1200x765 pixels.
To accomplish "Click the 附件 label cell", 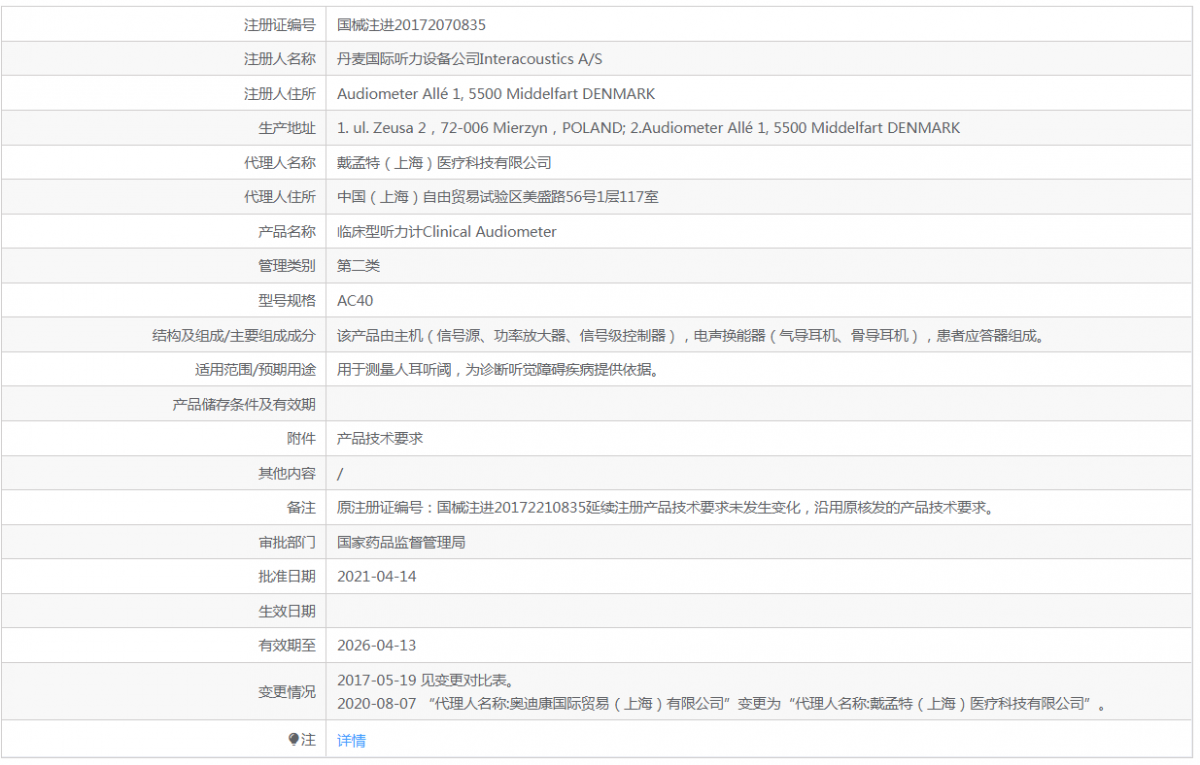I will (x=164, y=439).
